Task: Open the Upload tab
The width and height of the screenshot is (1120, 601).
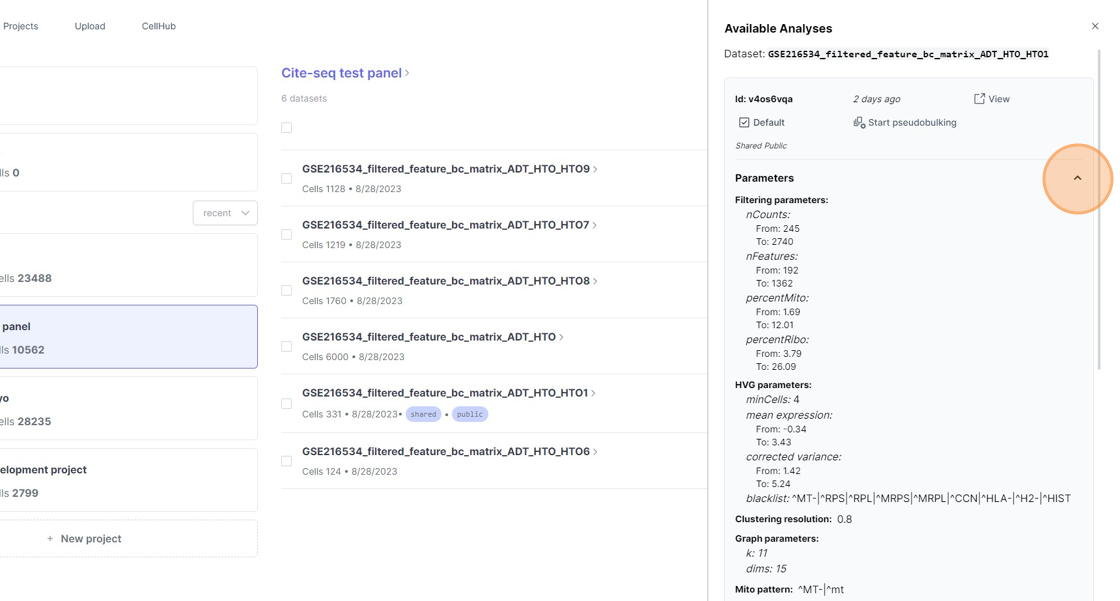Action: tap(90, 26)
